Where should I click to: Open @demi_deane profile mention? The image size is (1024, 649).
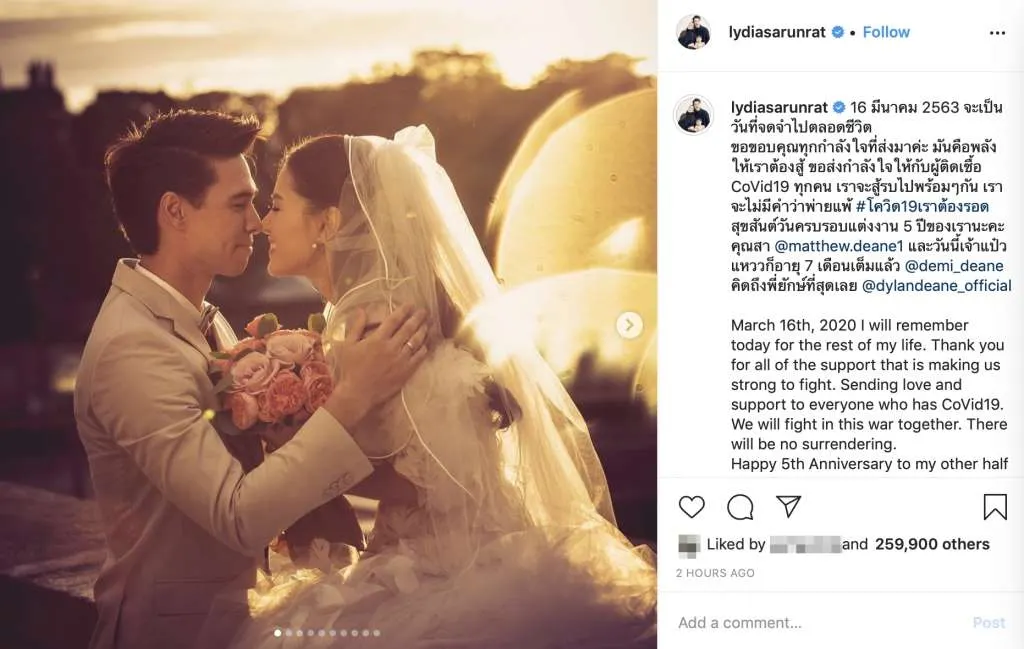(954, 266)
